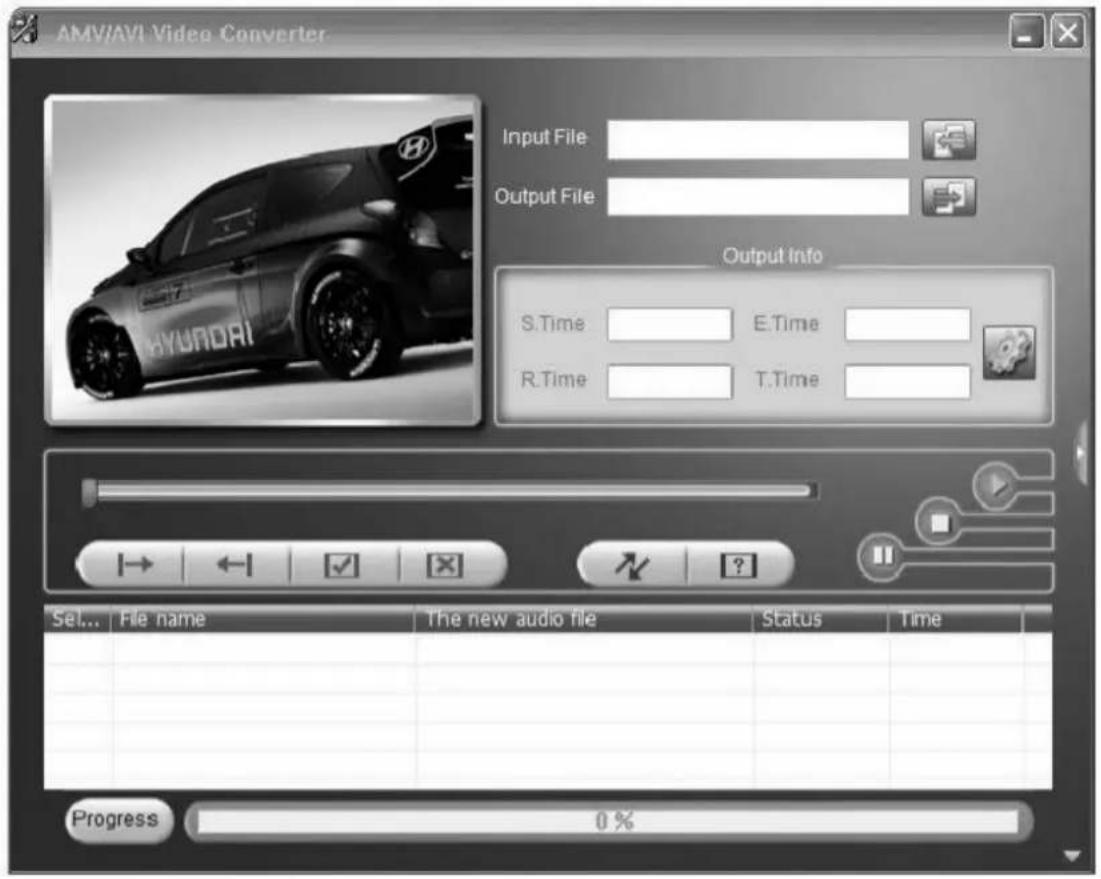Screen dimensions: 1101x879
Task: Click the X deselect button
Action: [x=445, y=564]
